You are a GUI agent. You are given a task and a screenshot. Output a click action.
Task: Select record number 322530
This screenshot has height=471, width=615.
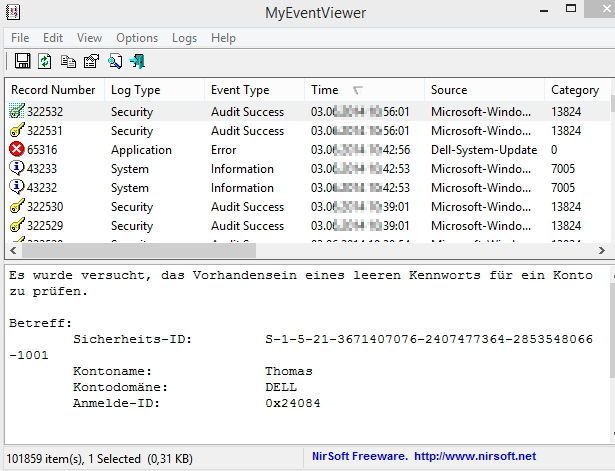coord(45,207)
